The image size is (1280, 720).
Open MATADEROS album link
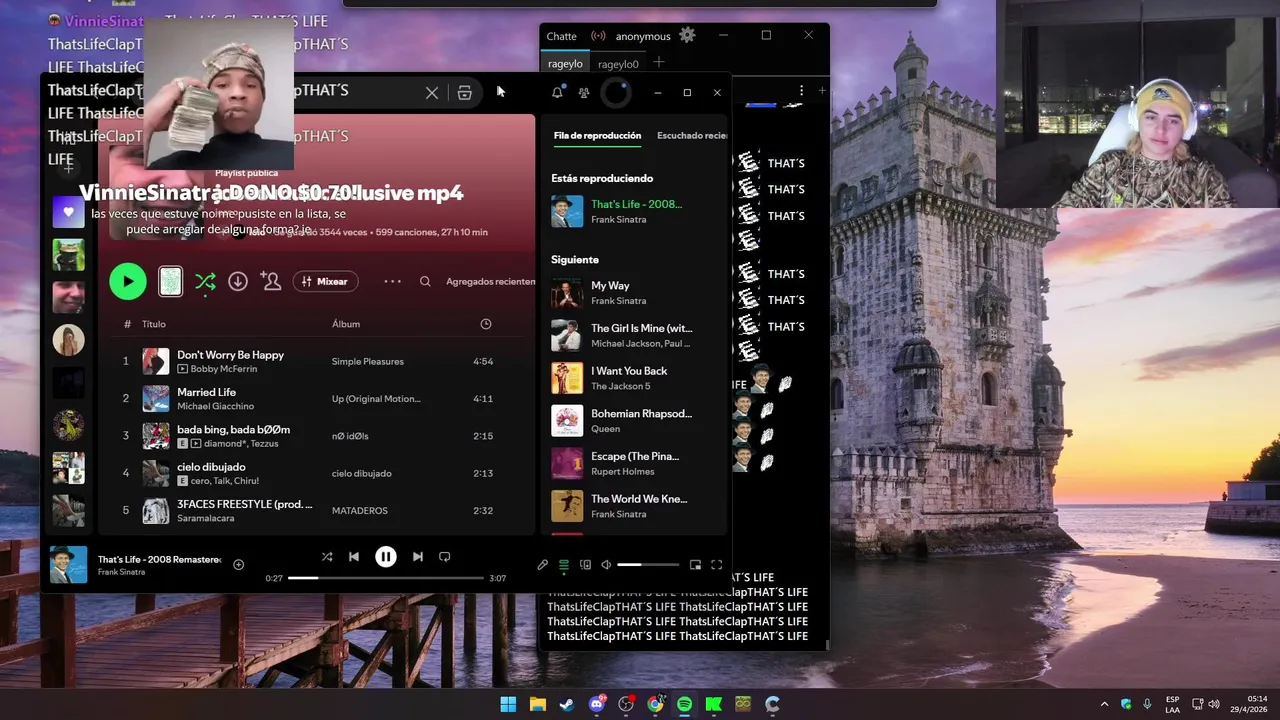point(360,510)
